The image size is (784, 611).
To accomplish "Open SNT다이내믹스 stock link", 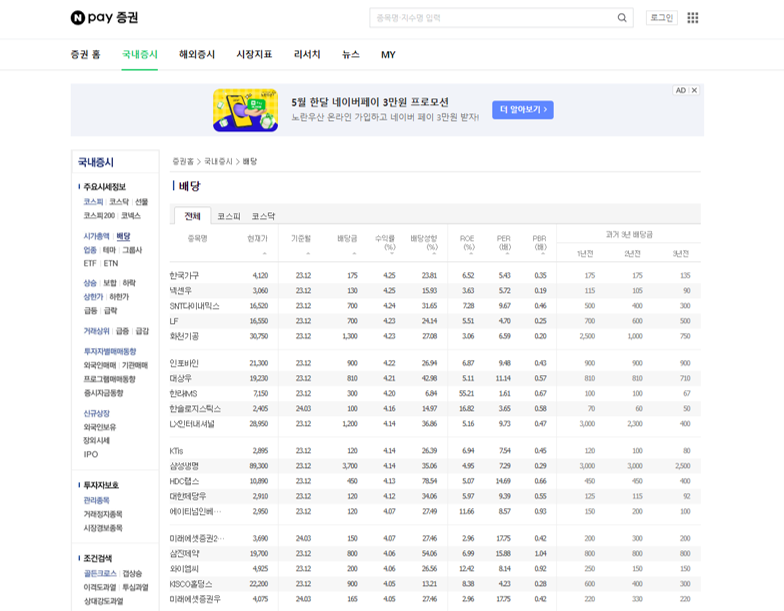I will click(194, 306).
